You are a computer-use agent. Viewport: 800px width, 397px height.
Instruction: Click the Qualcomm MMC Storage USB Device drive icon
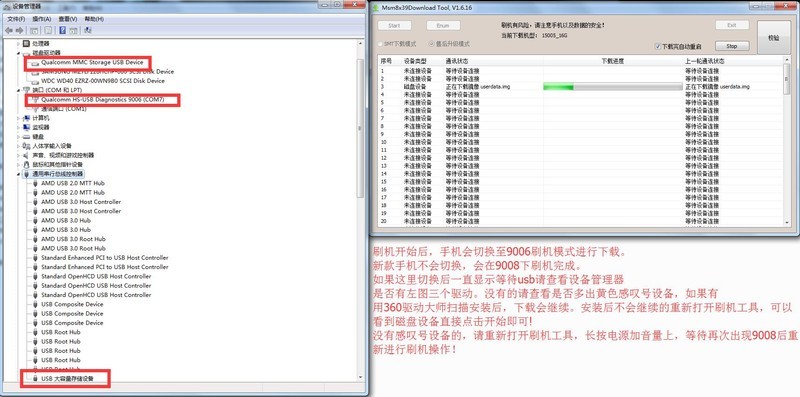click(x=35, y=63)
